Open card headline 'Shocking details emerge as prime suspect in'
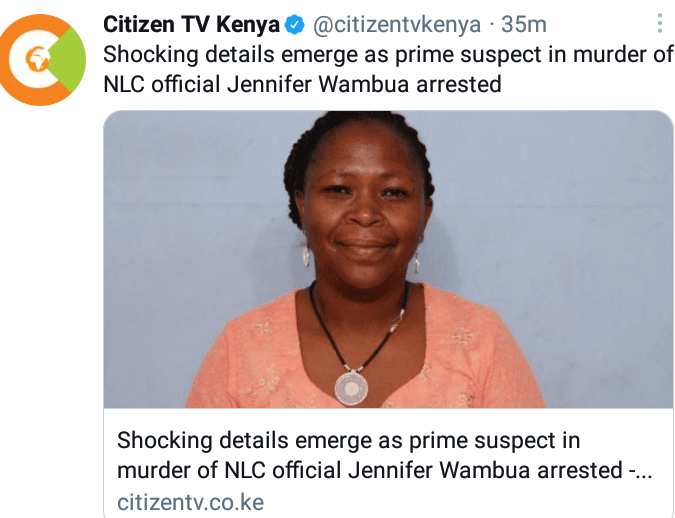Screen dimensions: 675x518 coord(348,440)
